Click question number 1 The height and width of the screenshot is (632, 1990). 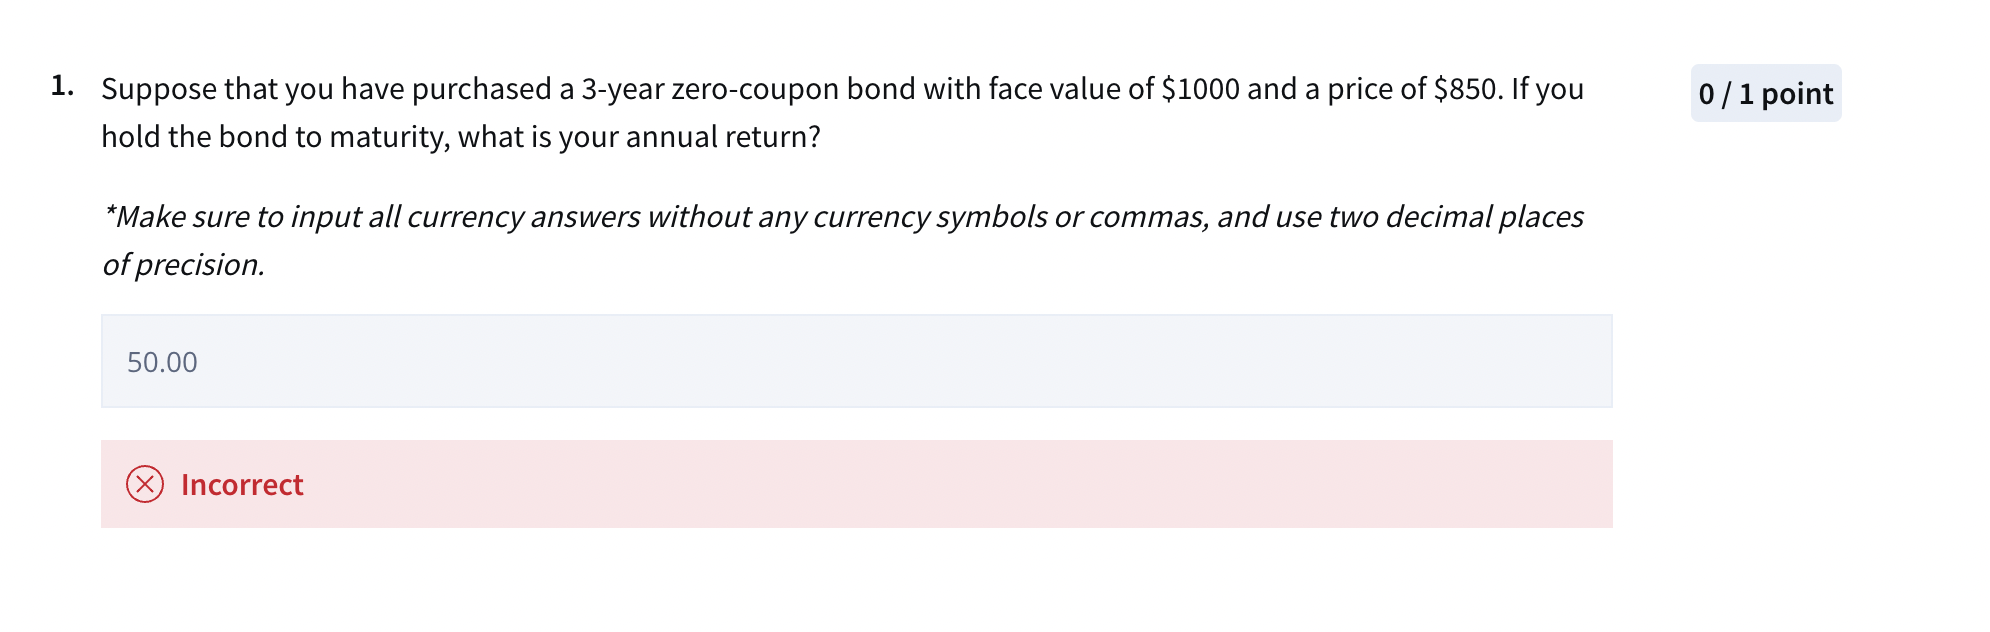(x=63, y=86)
